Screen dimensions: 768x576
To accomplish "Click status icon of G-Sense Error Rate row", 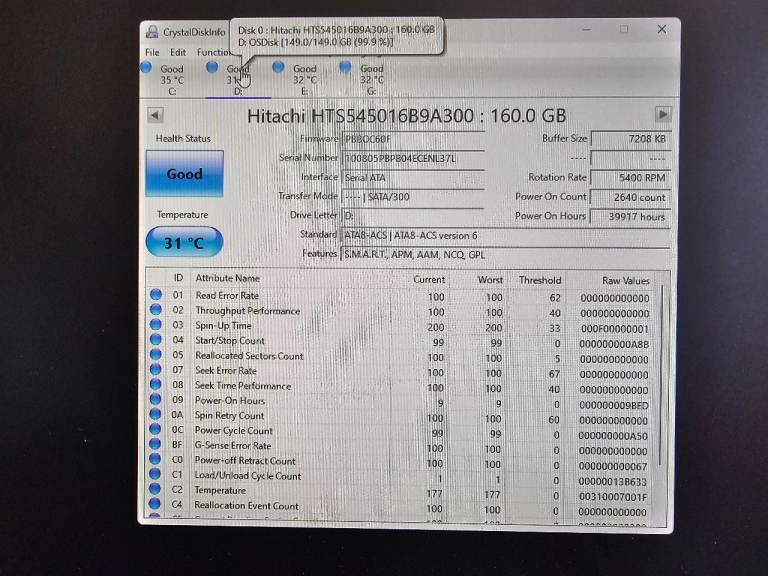I will [155, 444].
